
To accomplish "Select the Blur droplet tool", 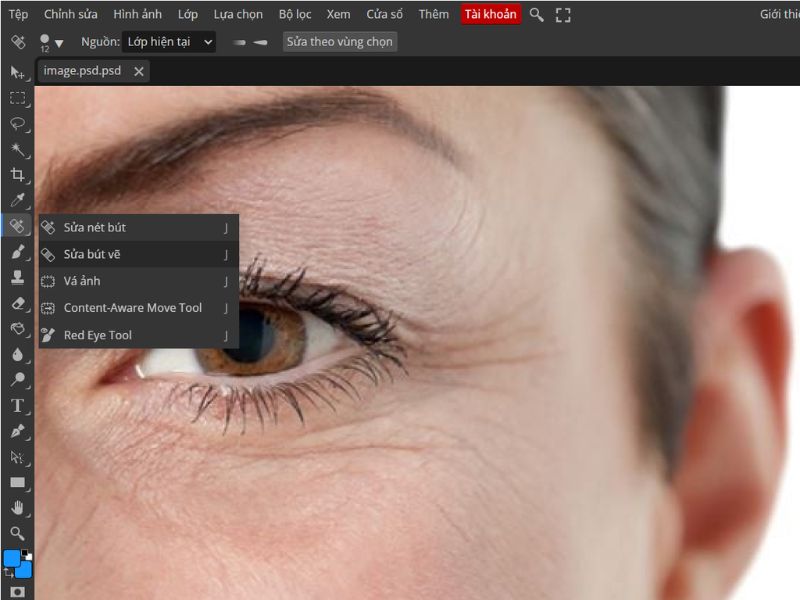I will 17,355.
